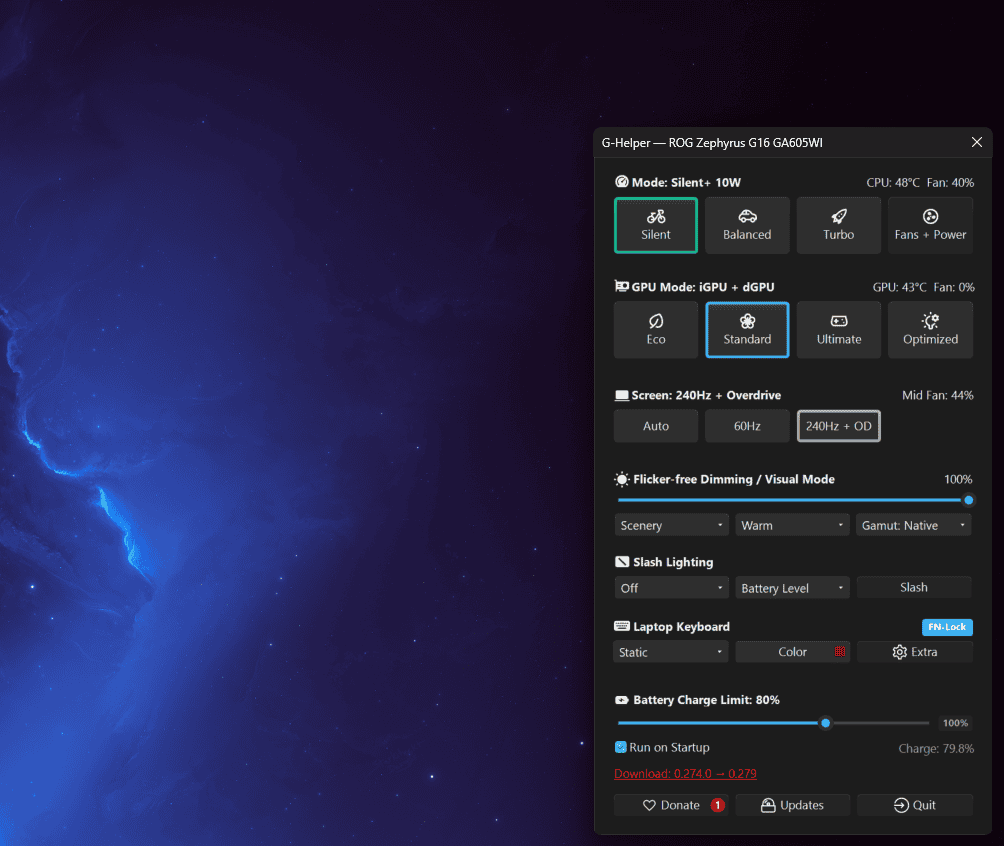Click the Slash Lighting section icon

(622, 562)
